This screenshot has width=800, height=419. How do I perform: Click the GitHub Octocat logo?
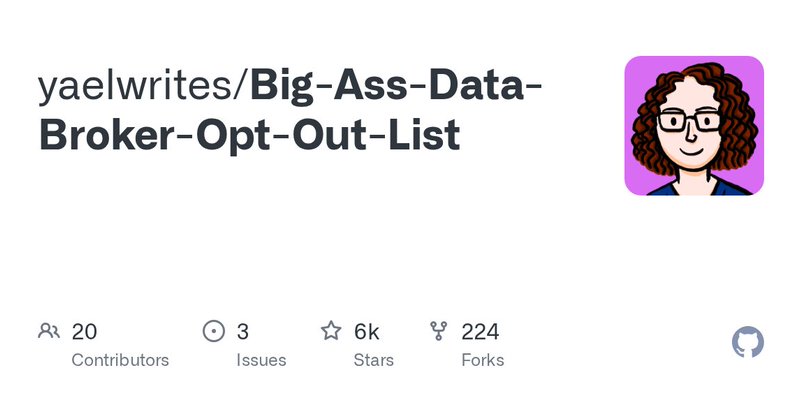point(748,343)
